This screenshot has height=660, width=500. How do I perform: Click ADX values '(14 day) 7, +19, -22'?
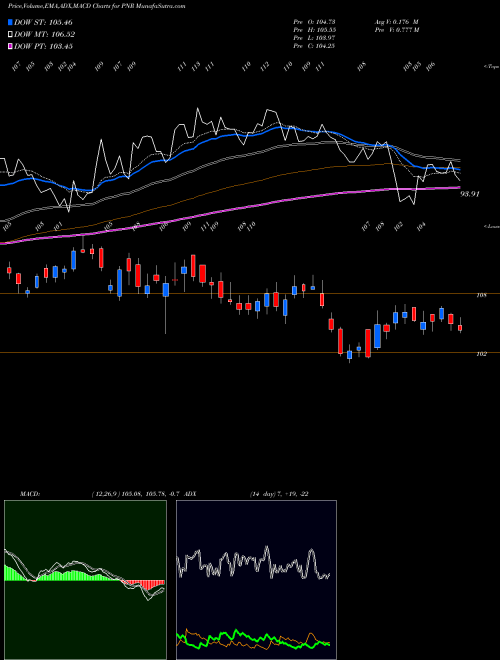tap(279, 494)
